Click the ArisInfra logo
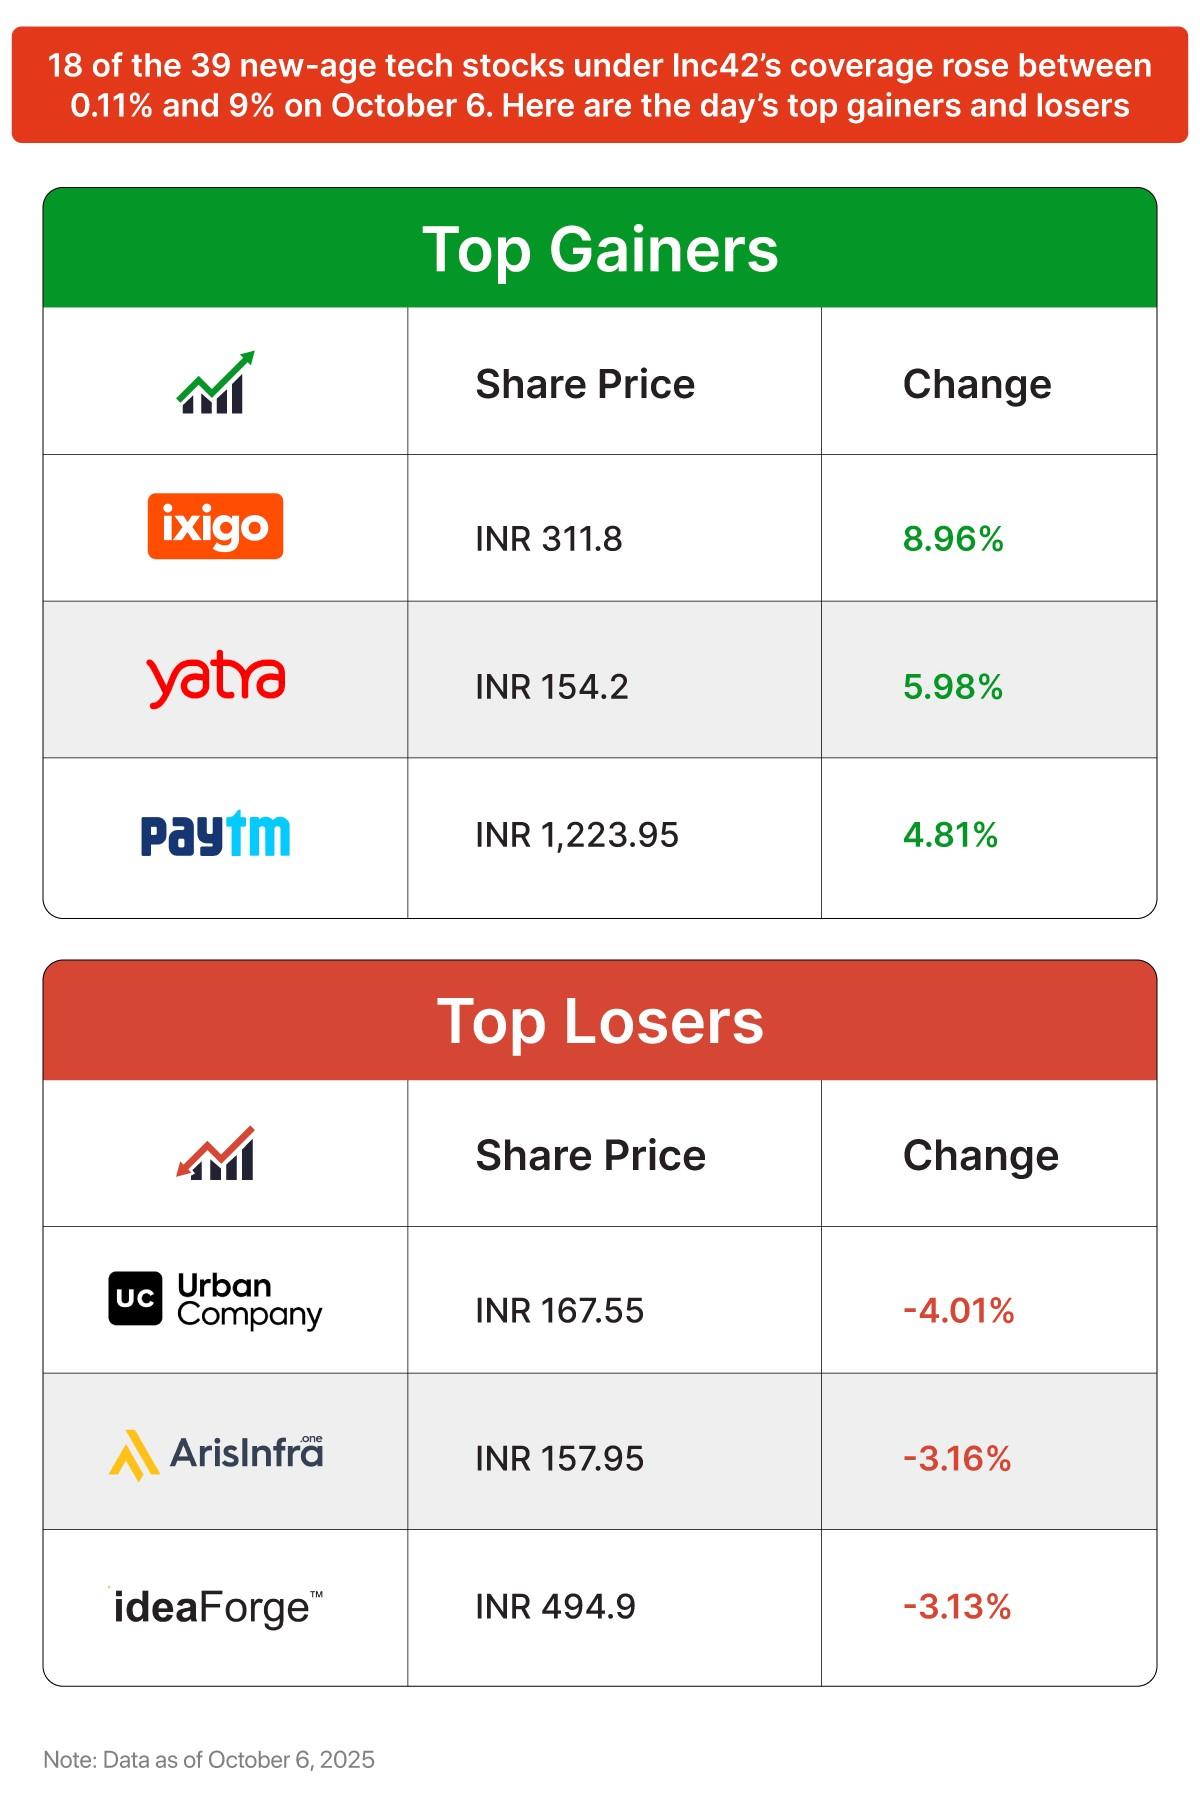This screenshot has height=1814, width=1200. click(216, 1454)
